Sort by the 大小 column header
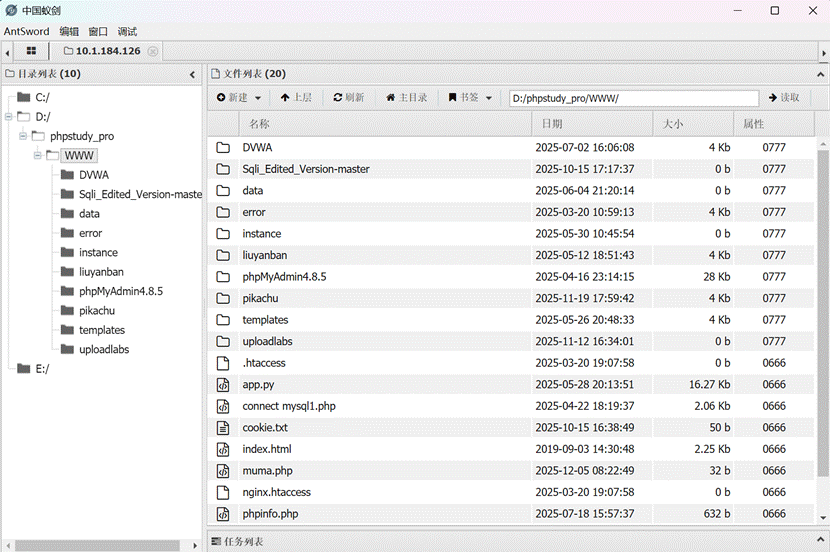The image size is (830, 552). [x=693, y=124]
